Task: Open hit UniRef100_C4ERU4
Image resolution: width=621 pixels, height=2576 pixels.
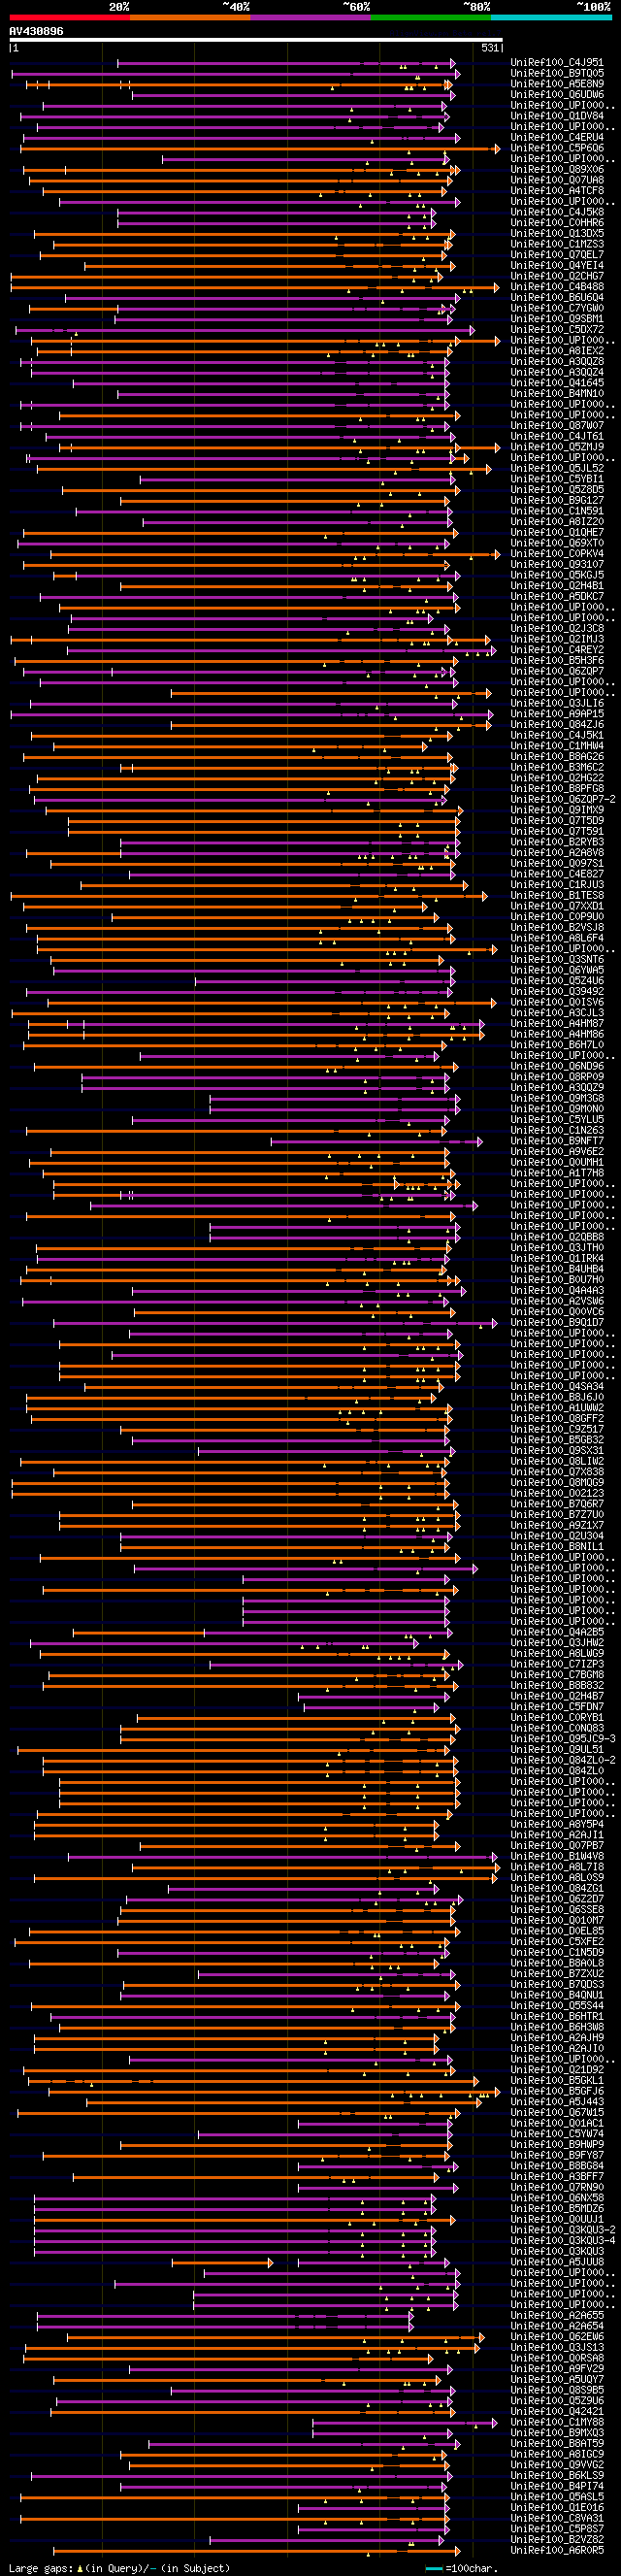Action: (557, 137)
